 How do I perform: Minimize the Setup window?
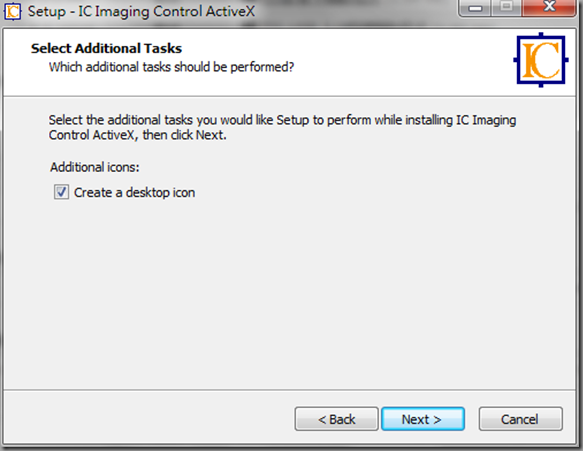475,7
